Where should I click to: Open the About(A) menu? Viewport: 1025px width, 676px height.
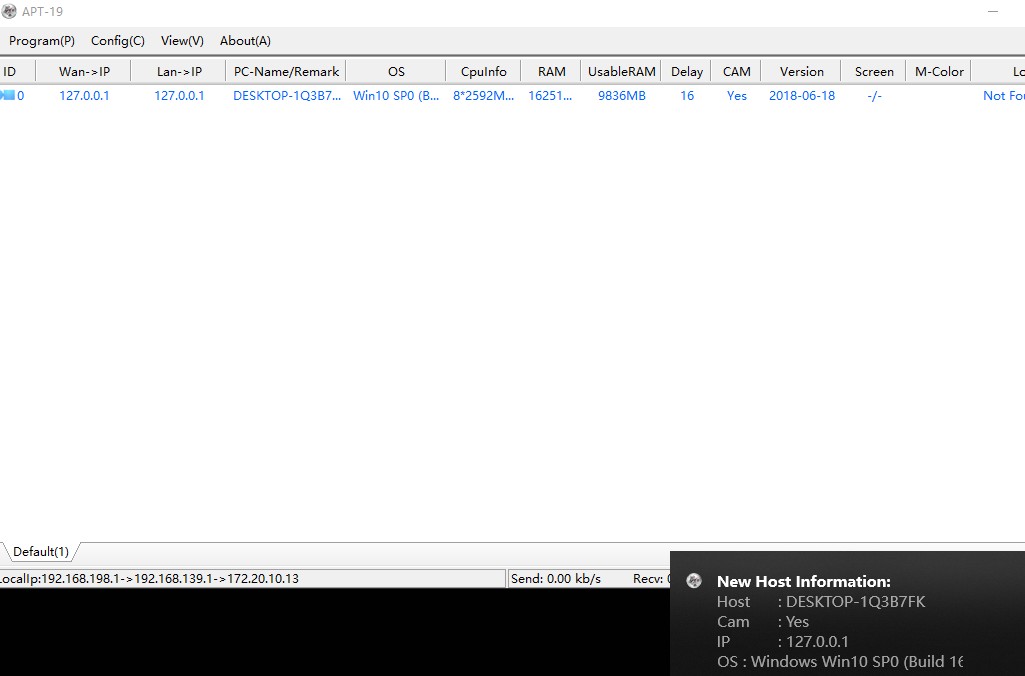click(245, 41)
